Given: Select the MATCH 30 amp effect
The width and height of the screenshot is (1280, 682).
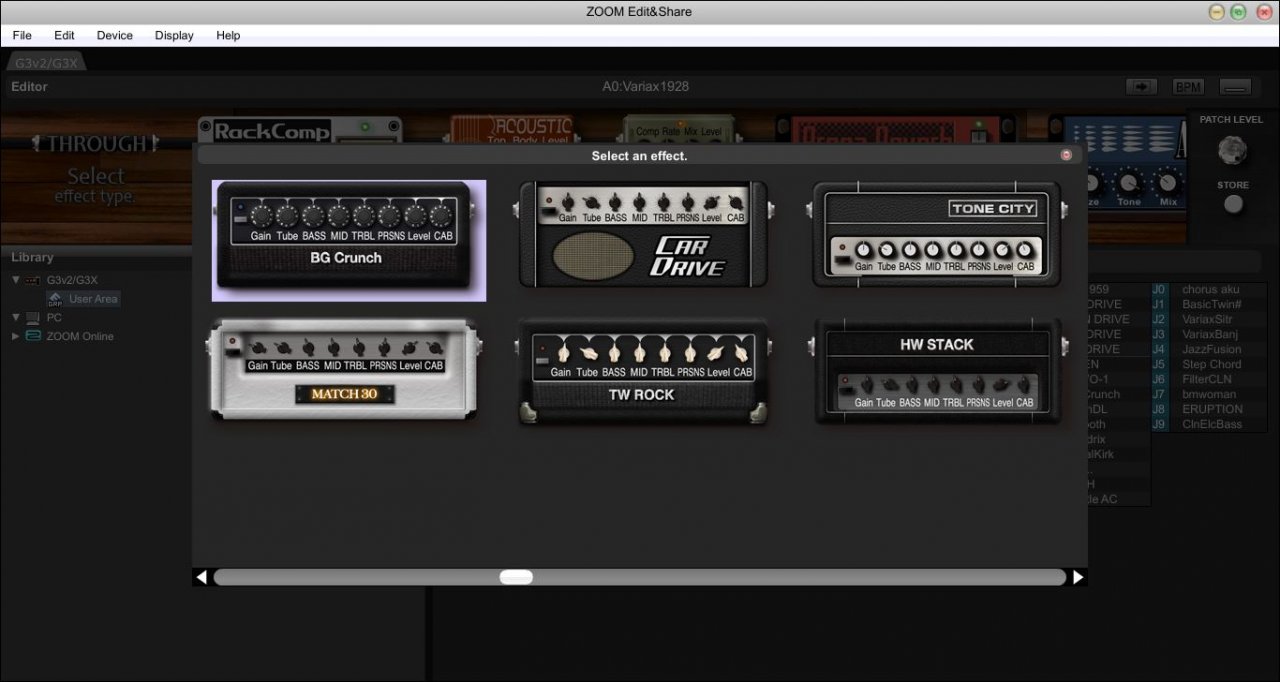Looking at the screenshot, I should pos(345,369).
